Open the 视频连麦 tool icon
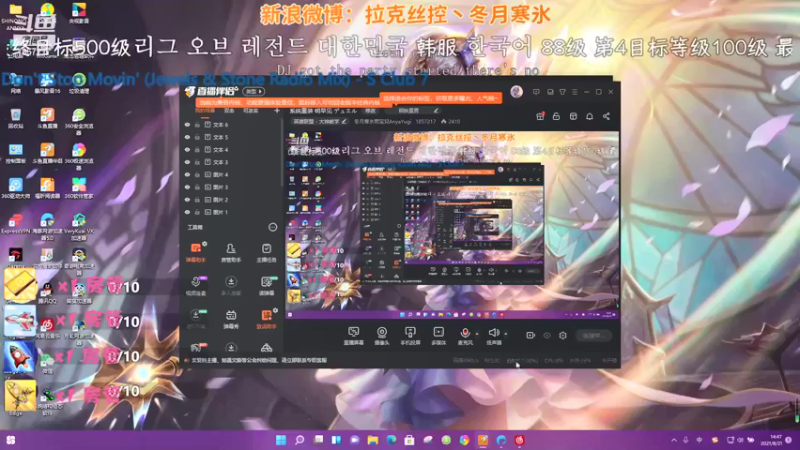The height and width of the screenshot is (450, 800). pyautogui.click(x=195, y=286)
